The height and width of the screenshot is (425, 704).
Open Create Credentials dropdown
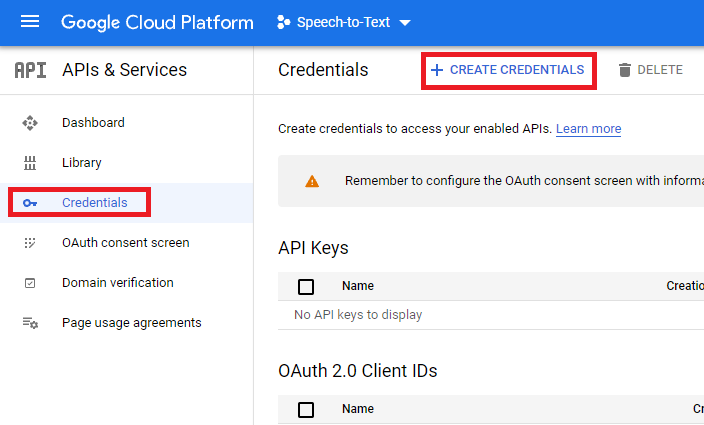507,70
